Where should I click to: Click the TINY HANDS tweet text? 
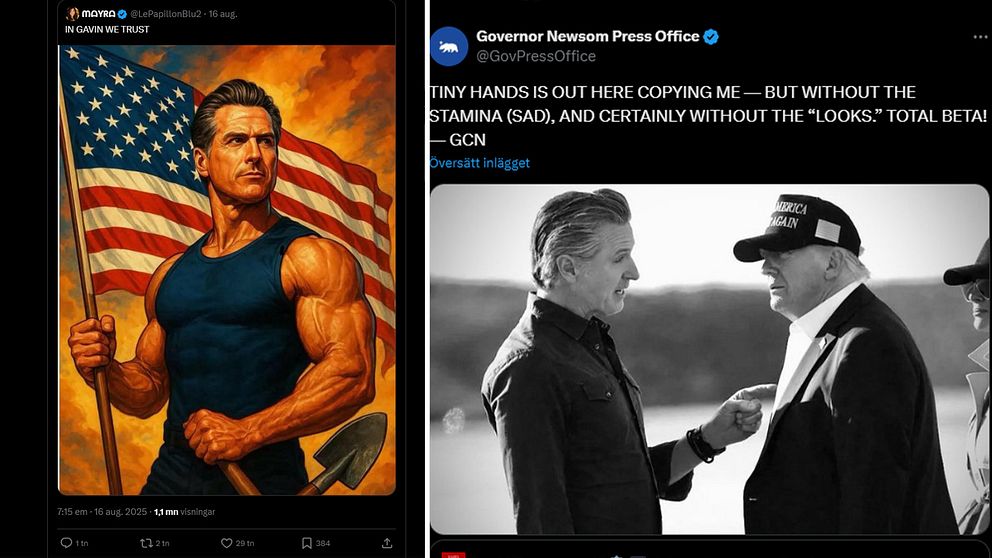pos(700,115)
